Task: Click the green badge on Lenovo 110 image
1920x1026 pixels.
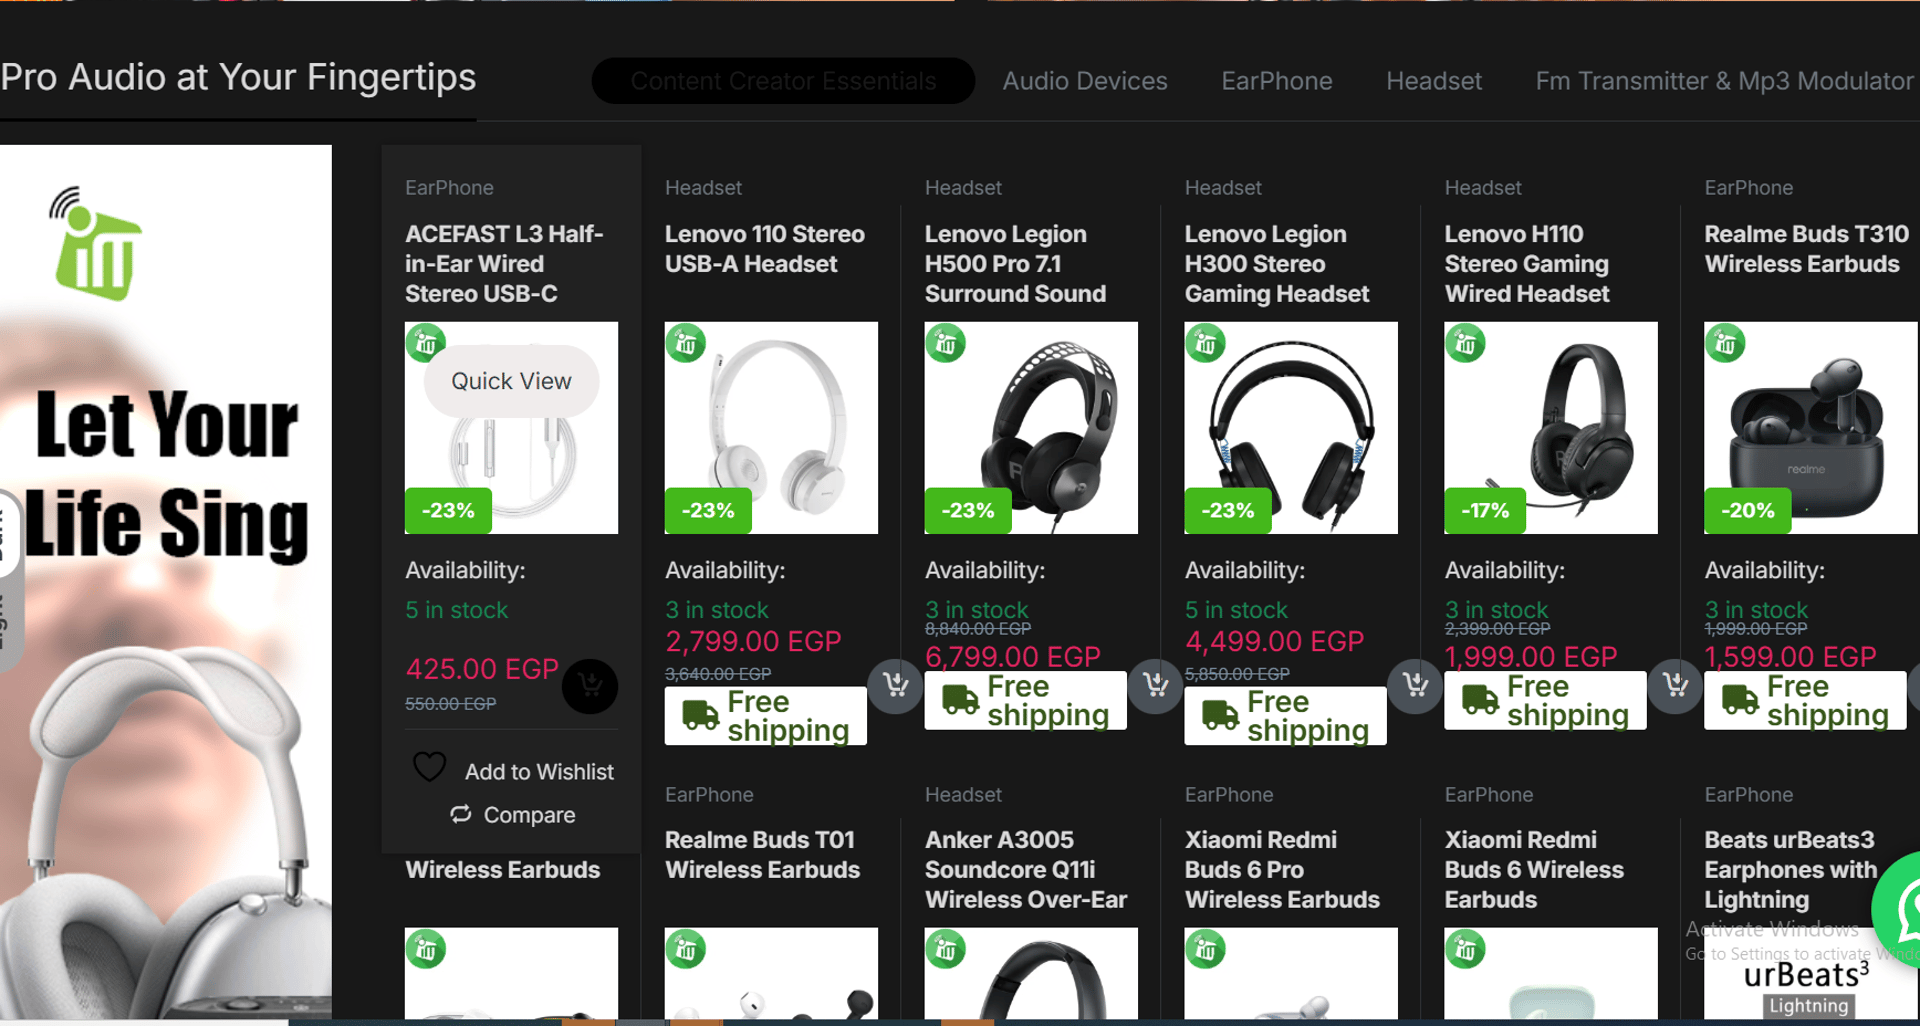Action: coord(686,343)
